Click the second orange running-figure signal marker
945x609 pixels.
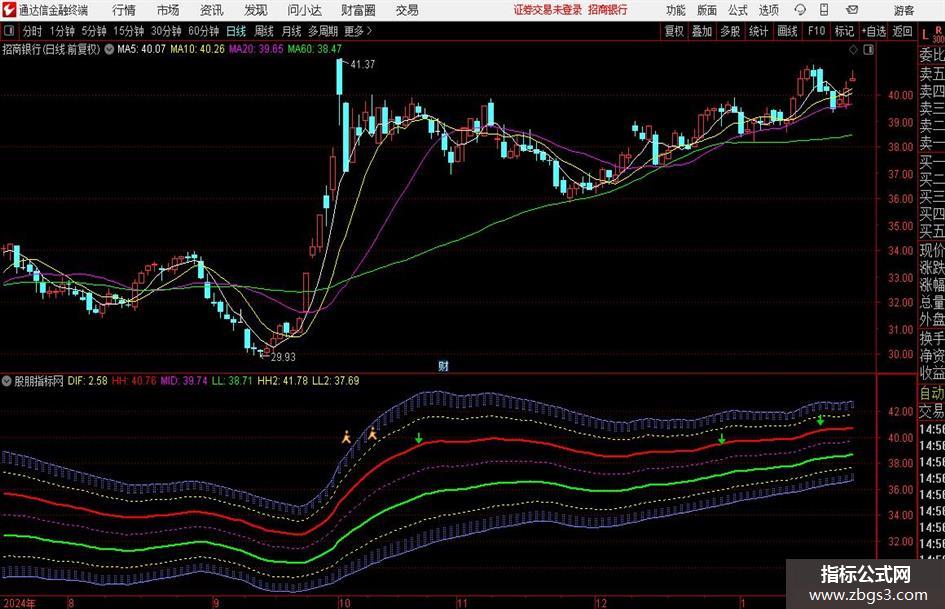(x=372, y=433)
